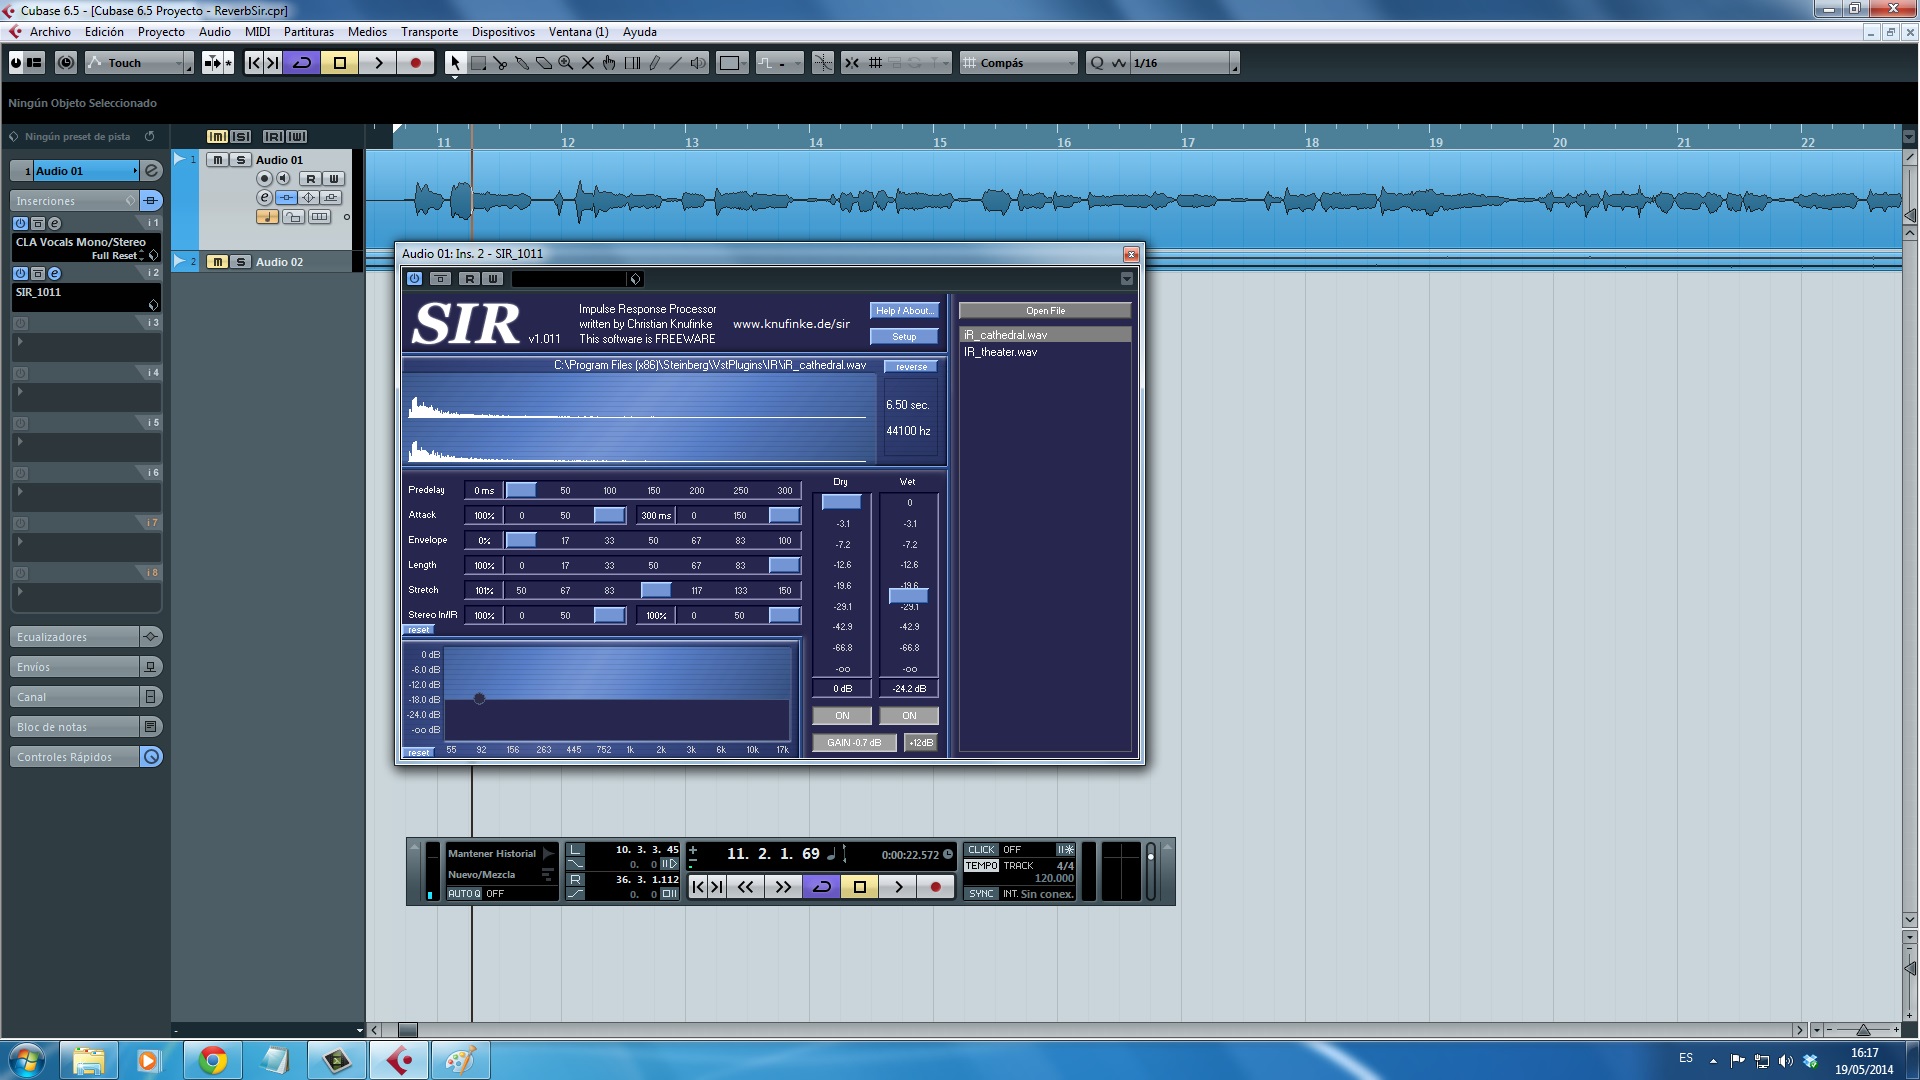Image resolution: width=1920 pixels, height=1080 pixels.
Task: Open lane display type for Audio 01
Action: 319,217
